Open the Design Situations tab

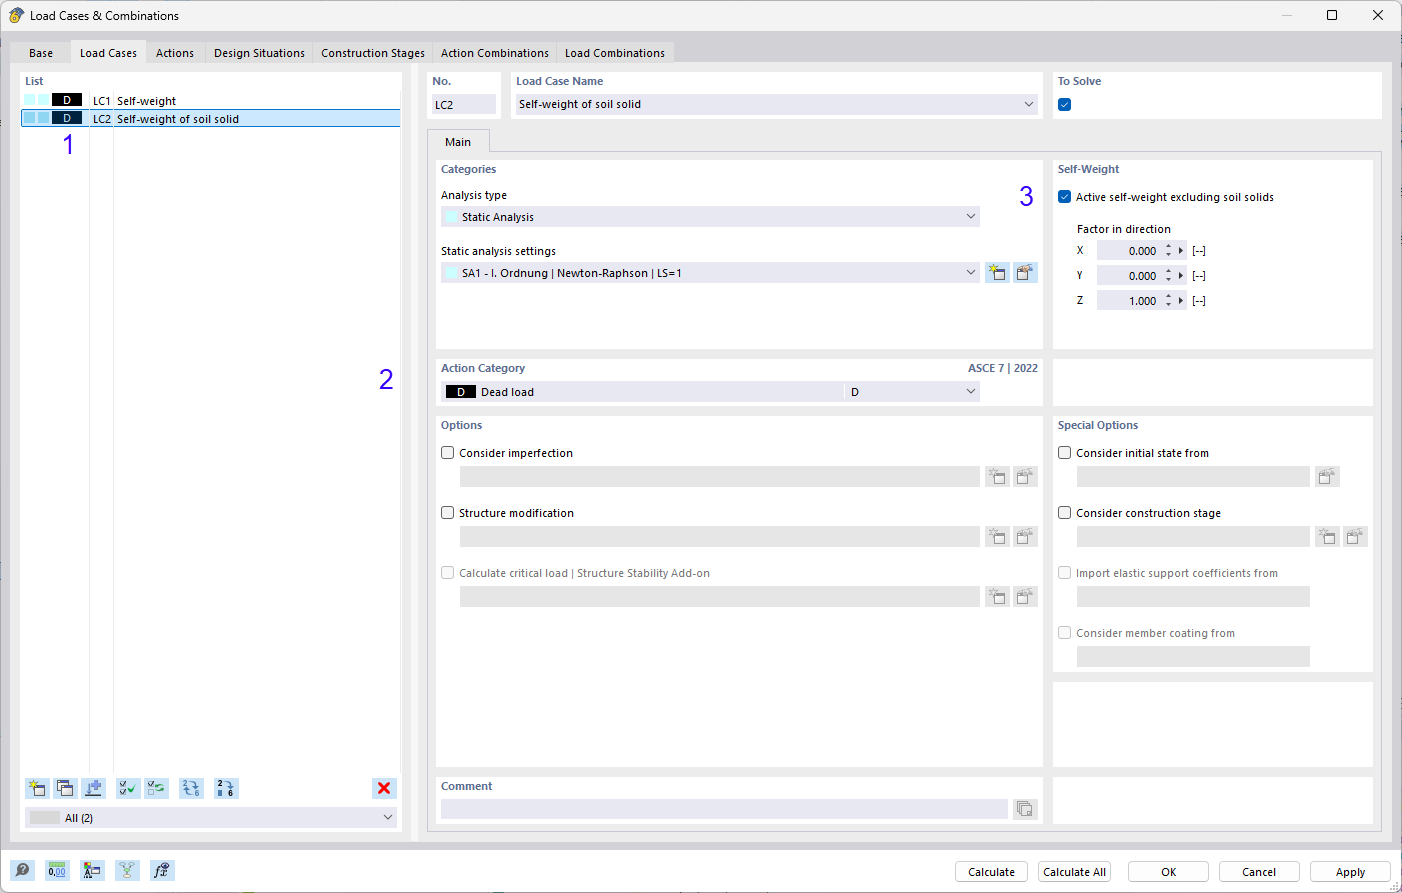tap(259, 53)
